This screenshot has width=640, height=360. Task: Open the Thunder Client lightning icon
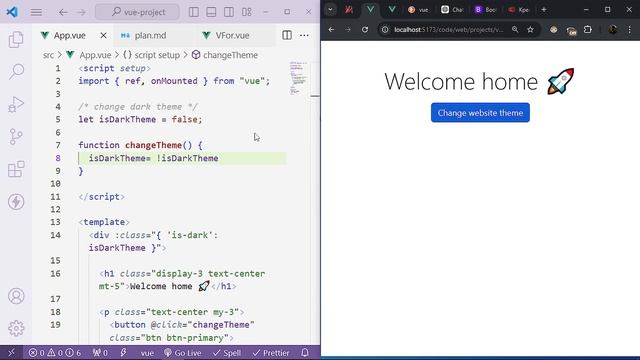[x=16, y=202]
